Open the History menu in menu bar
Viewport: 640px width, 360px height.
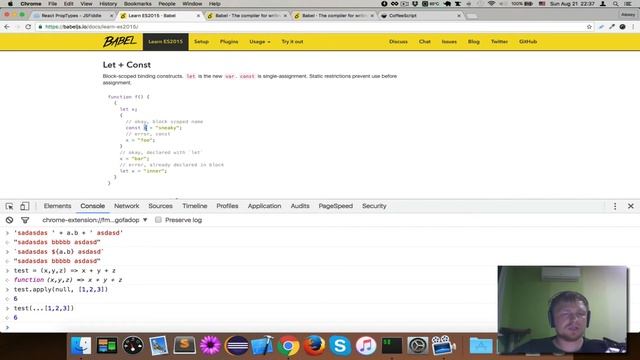point(108,4)
